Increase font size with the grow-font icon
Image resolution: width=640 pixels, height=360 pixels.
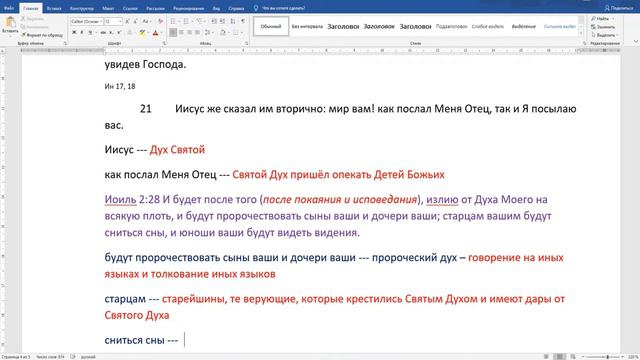click(x=127, y=21)
